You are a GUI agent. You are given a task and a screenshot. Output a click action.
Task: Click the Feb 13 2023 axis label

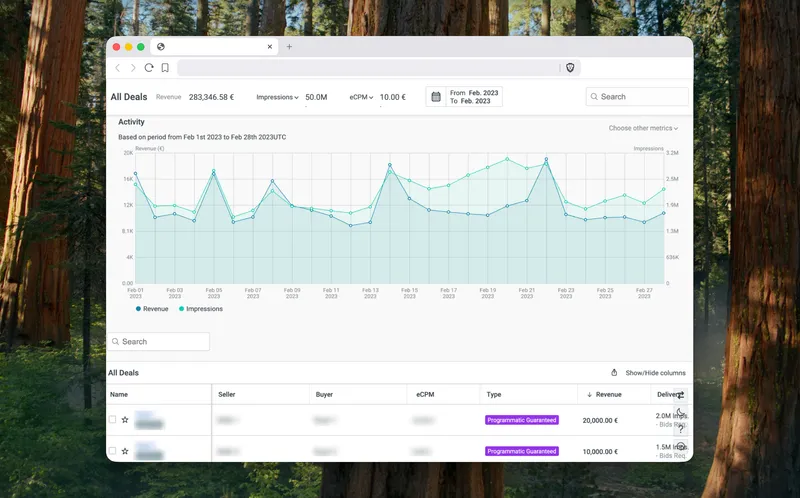click(x=370, y=293)
